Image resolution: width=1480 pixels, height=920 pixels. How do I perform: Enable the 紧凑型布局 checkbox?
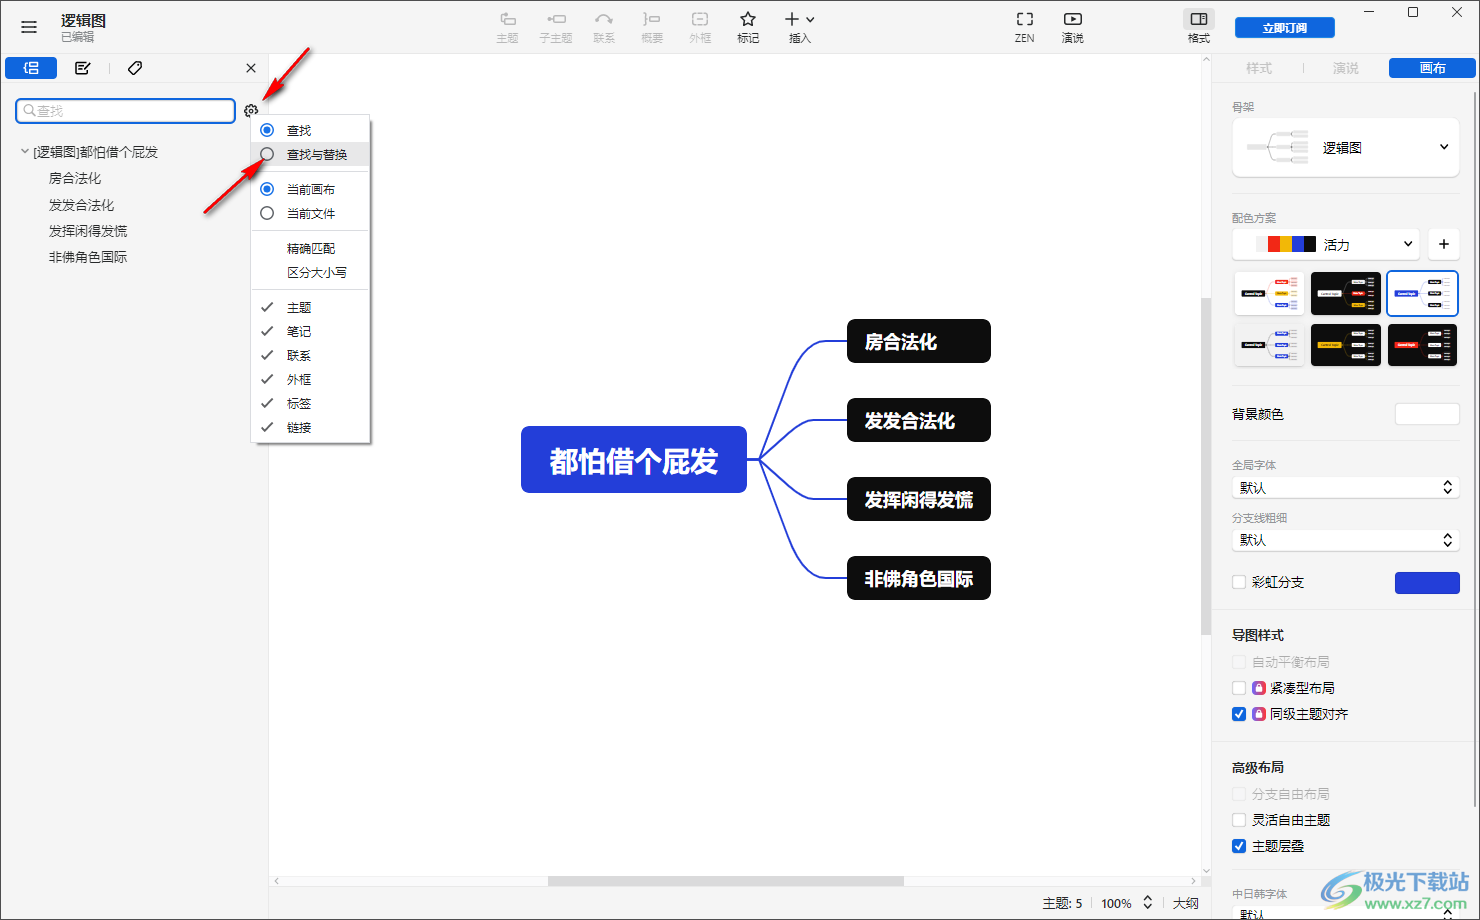point(1239,688)
